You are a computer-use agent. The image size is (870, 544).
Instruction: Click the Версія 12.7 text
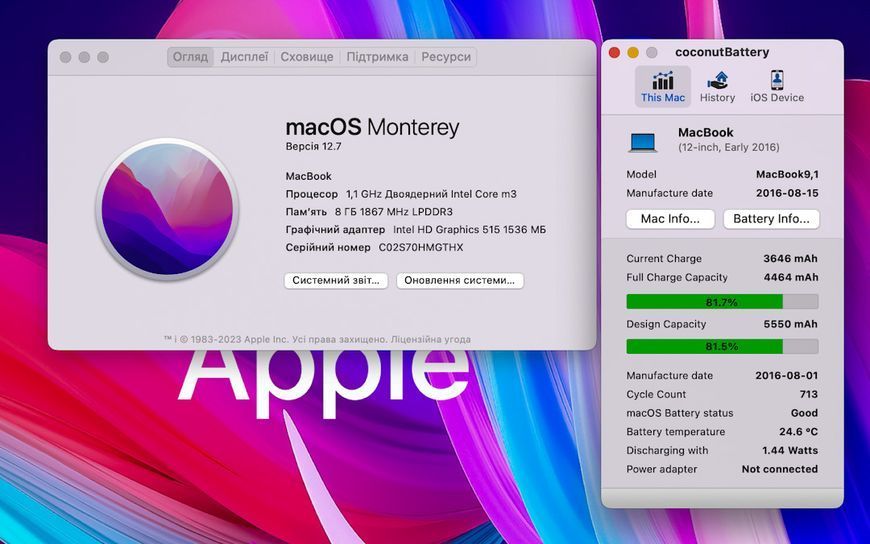tap(313, 147)
